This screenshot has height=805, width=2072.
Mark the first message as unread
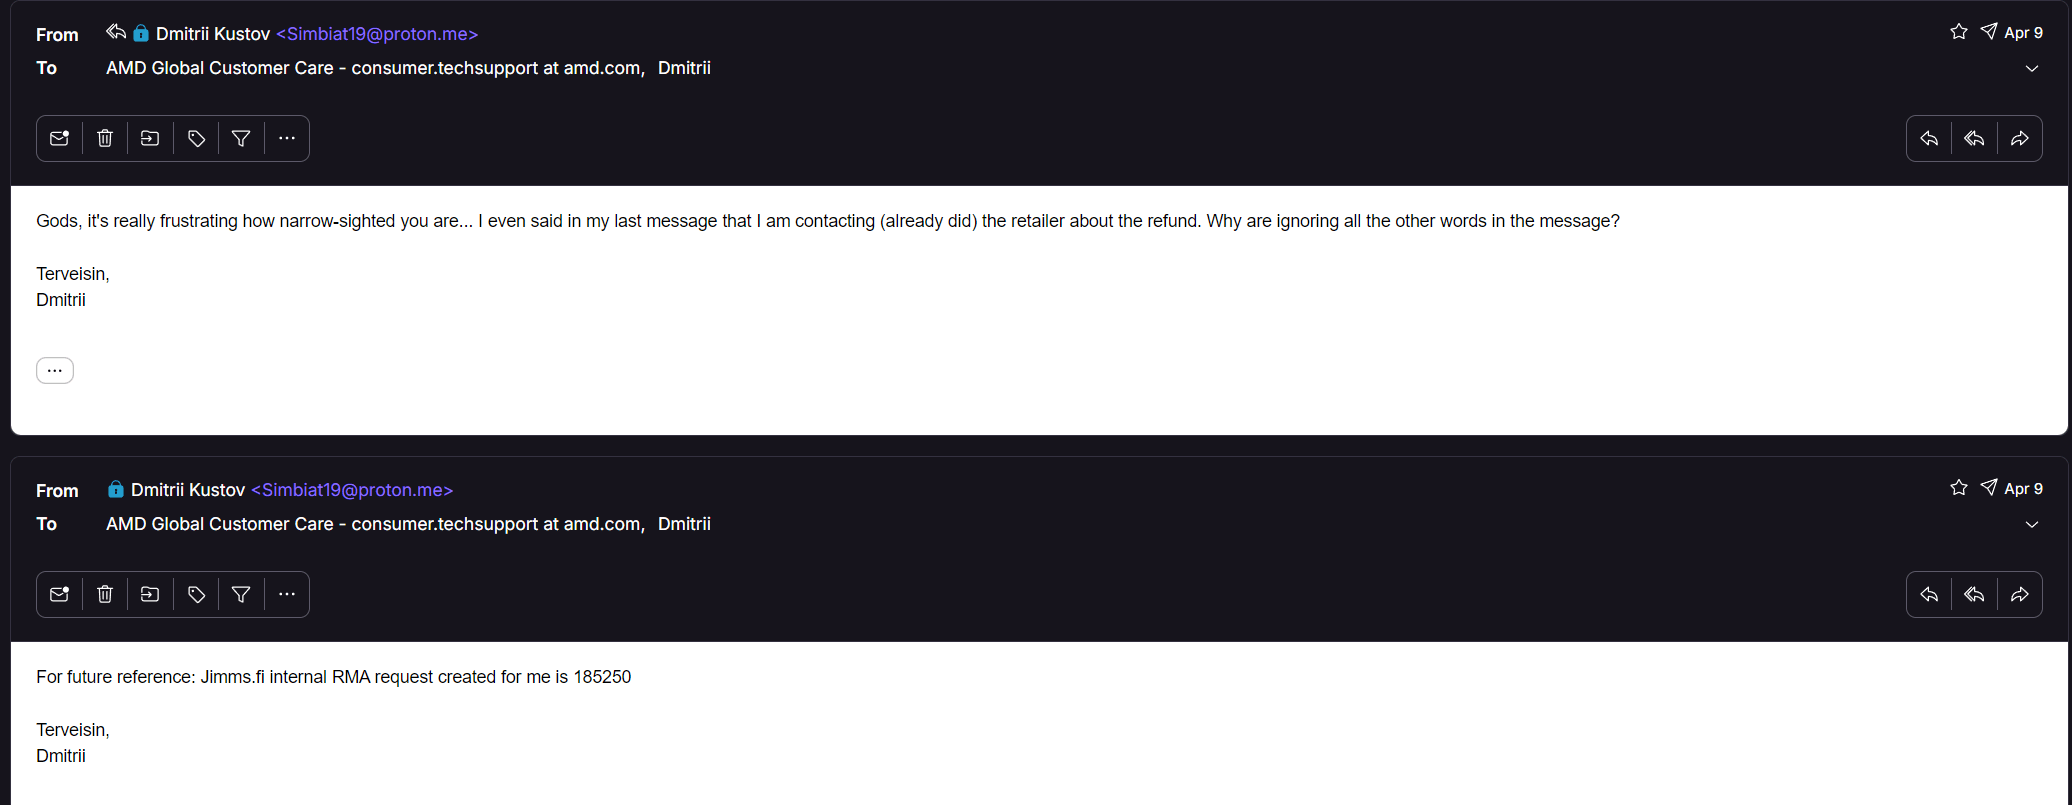(60, 139)
